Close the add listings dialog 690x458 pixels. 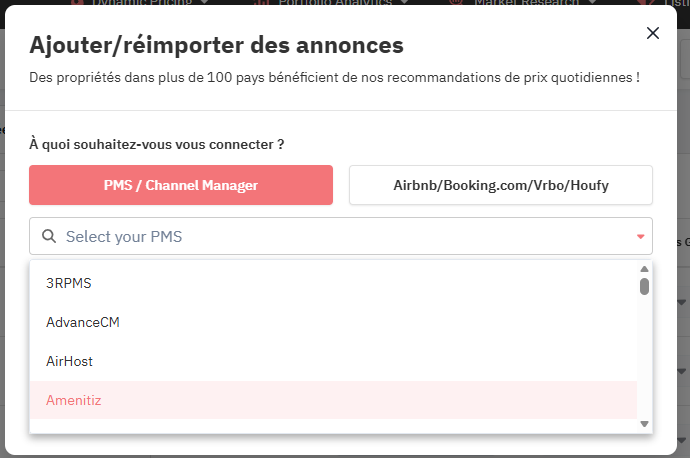coord(653,33)
